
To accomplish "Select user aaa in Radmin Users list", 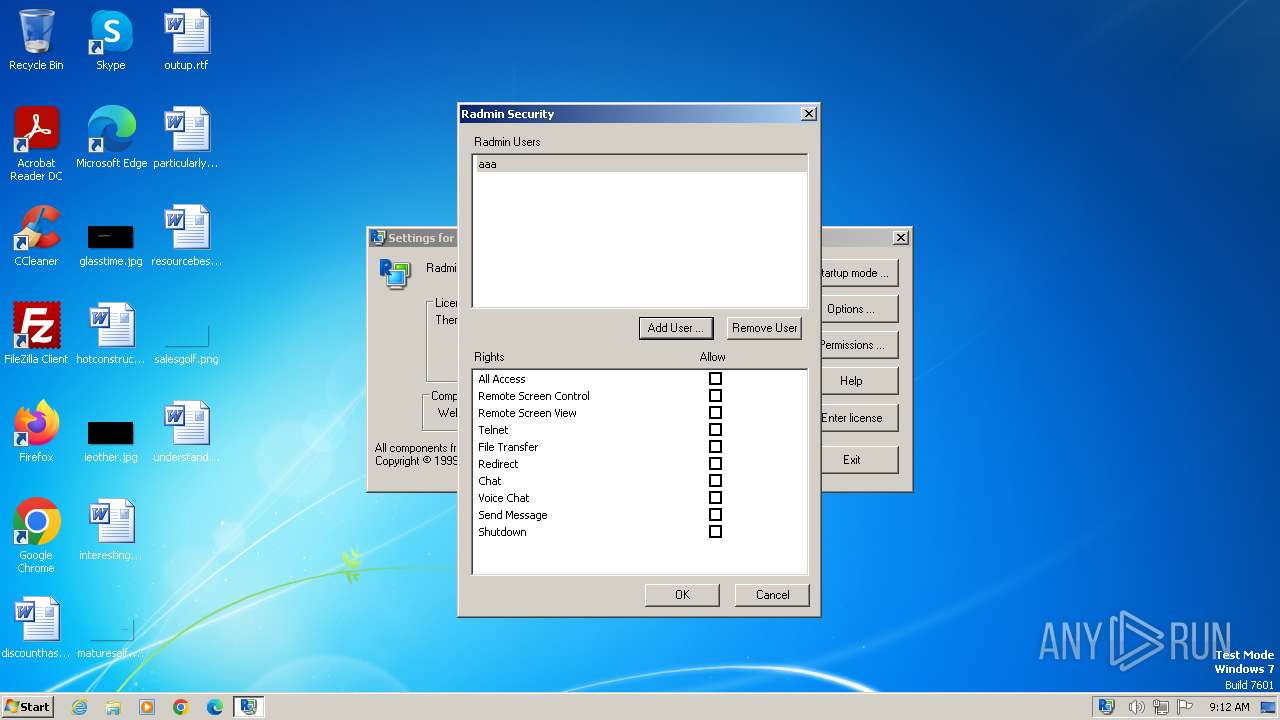I will pos(639,164).
